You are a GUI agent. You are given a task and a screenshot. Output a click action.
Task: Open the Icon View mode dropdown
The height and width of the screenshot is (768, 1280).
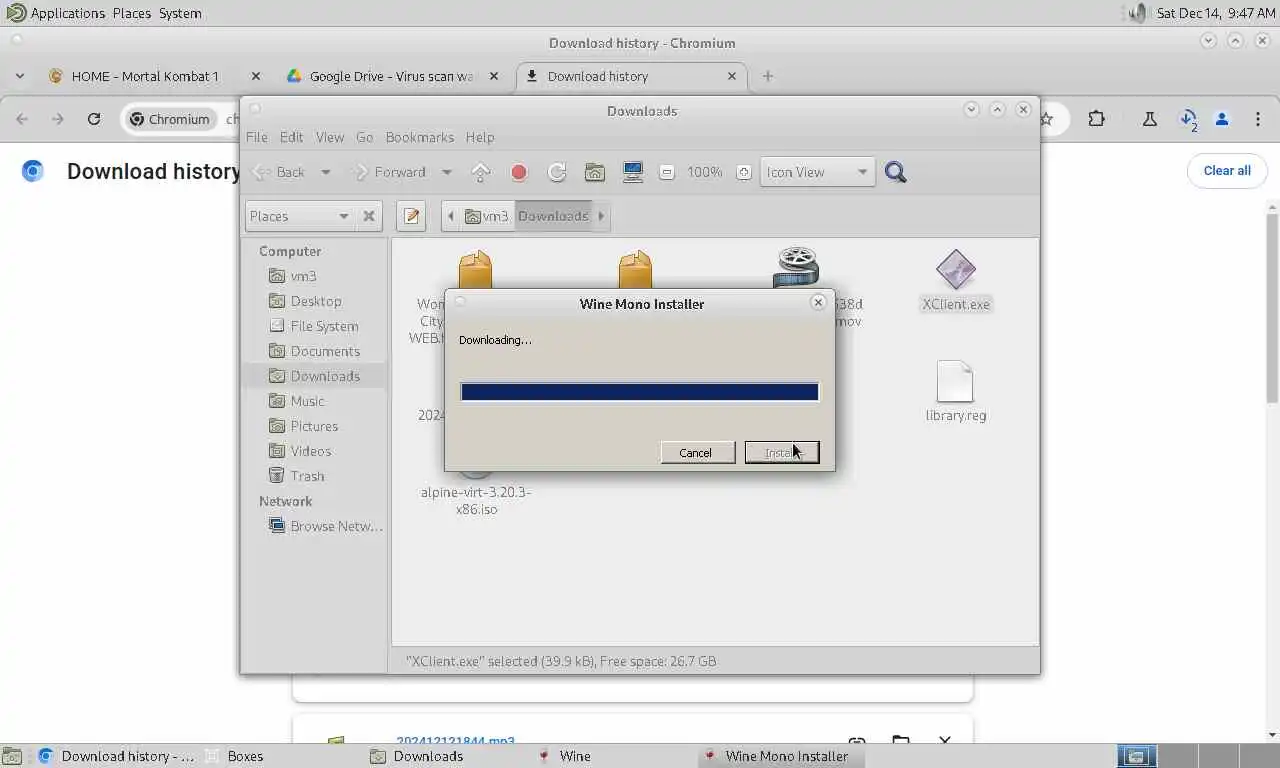tap(817, 172)
